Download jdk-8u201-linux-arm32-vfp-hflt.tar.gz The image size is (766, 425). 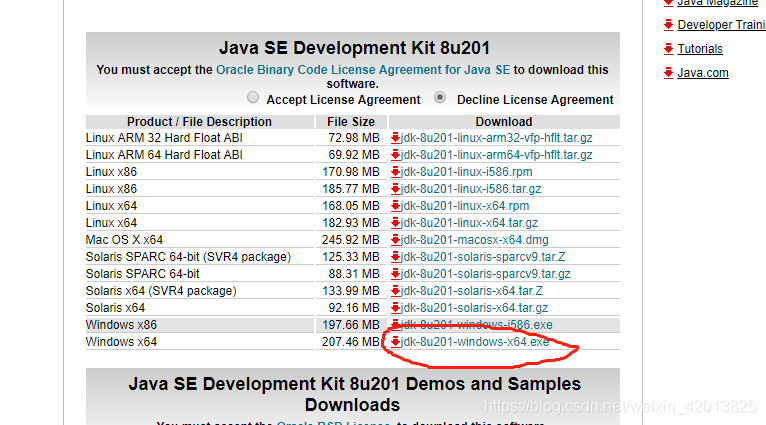tap(496, 138)
